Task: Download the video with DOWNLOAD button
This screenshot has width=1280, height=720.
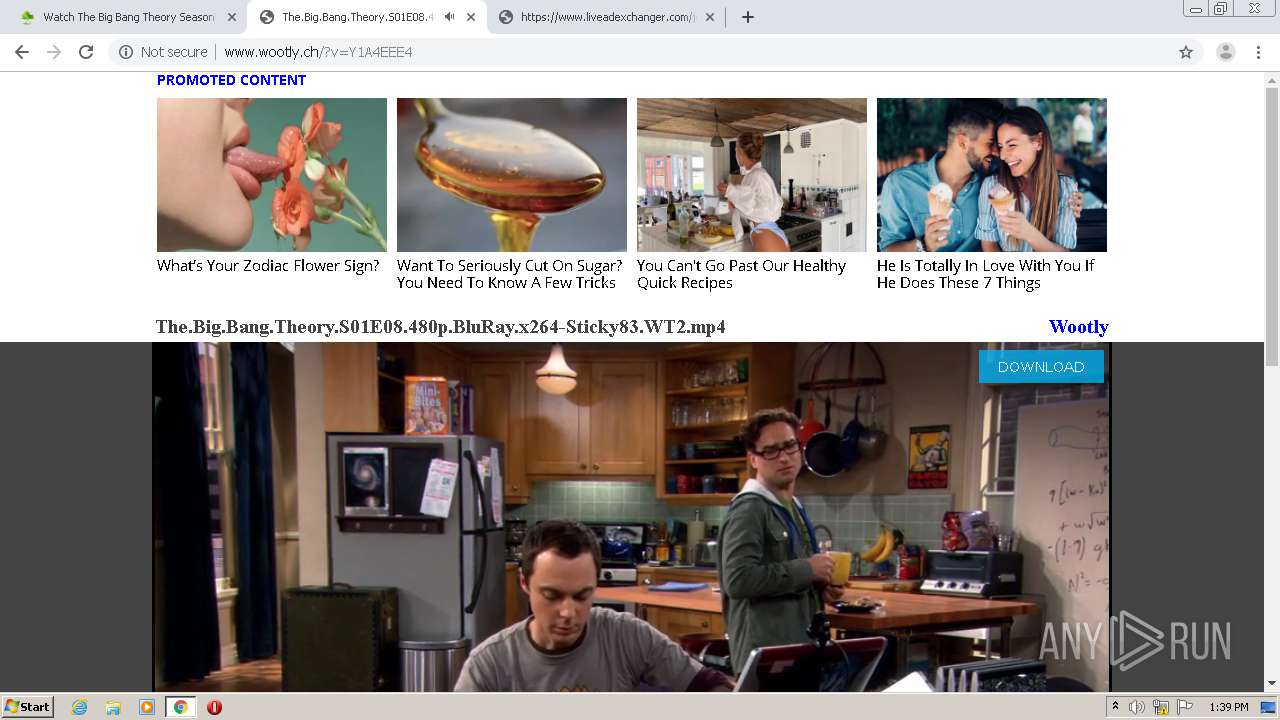Action: (x=1041, y=367)
